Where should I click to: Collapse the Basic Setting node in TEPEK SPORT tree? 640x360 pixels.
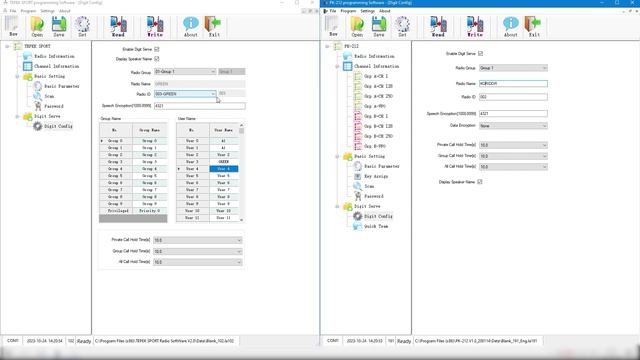pos(17,76)
